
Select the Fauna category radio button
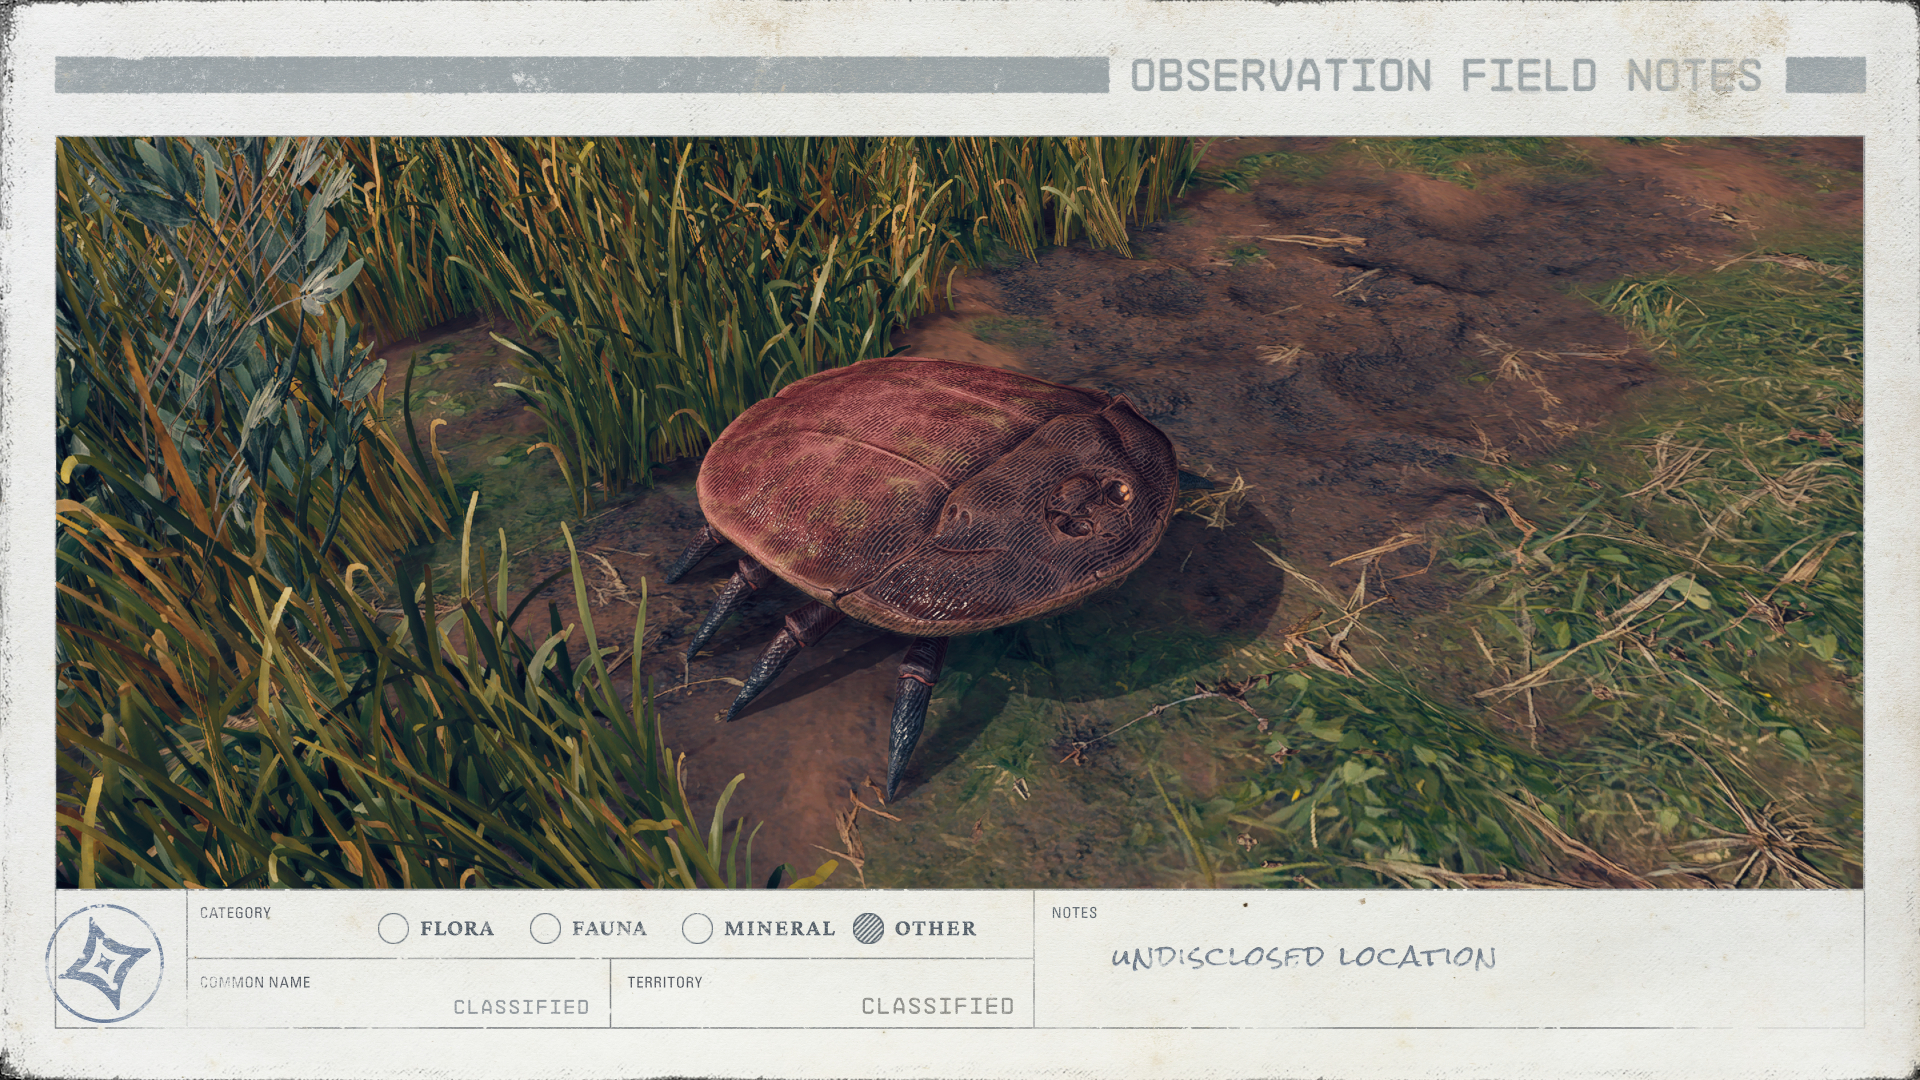545,929
